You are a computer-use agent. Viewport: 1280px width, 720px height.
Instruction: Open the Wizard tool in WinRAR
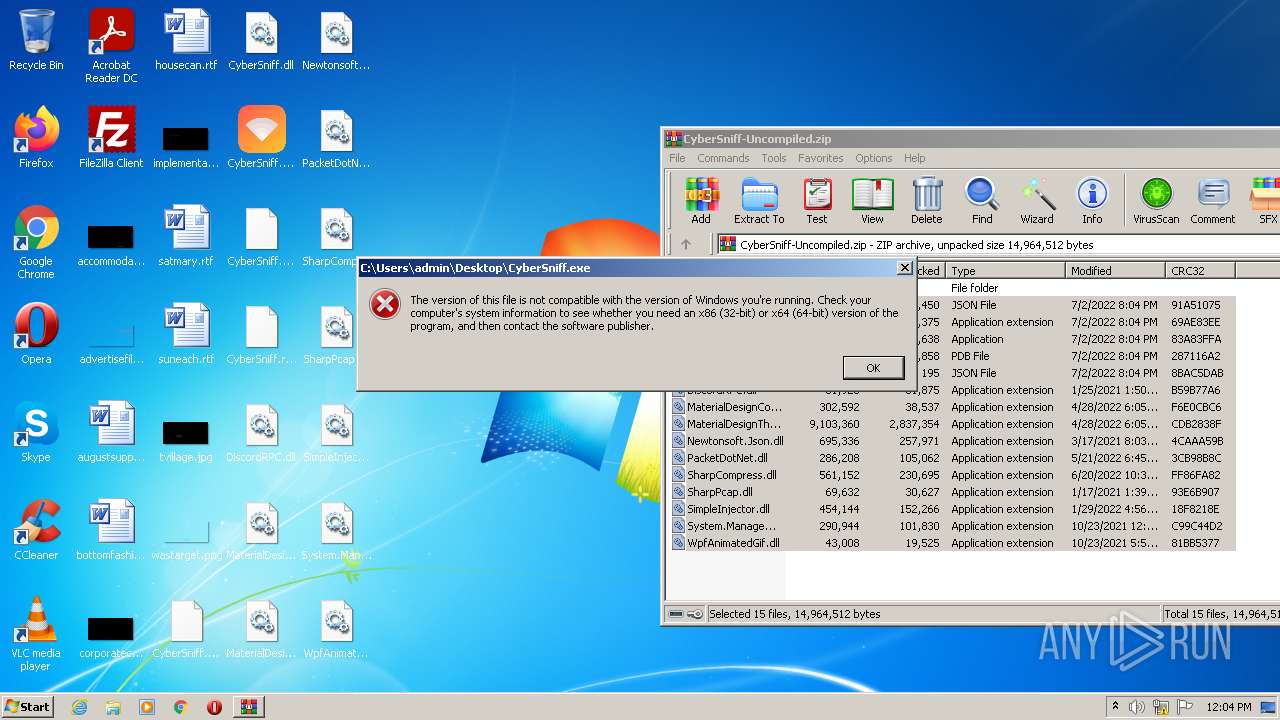coord(1037,201)
